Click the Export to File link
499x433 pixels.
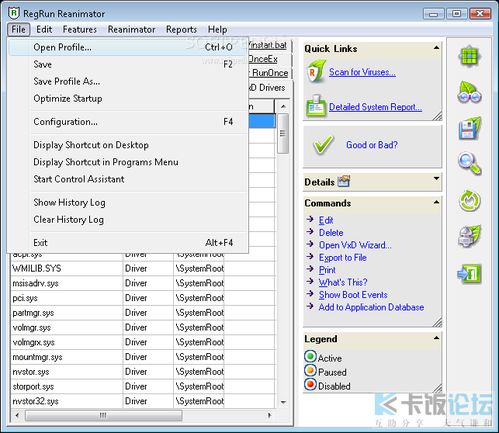click(343, 257)
